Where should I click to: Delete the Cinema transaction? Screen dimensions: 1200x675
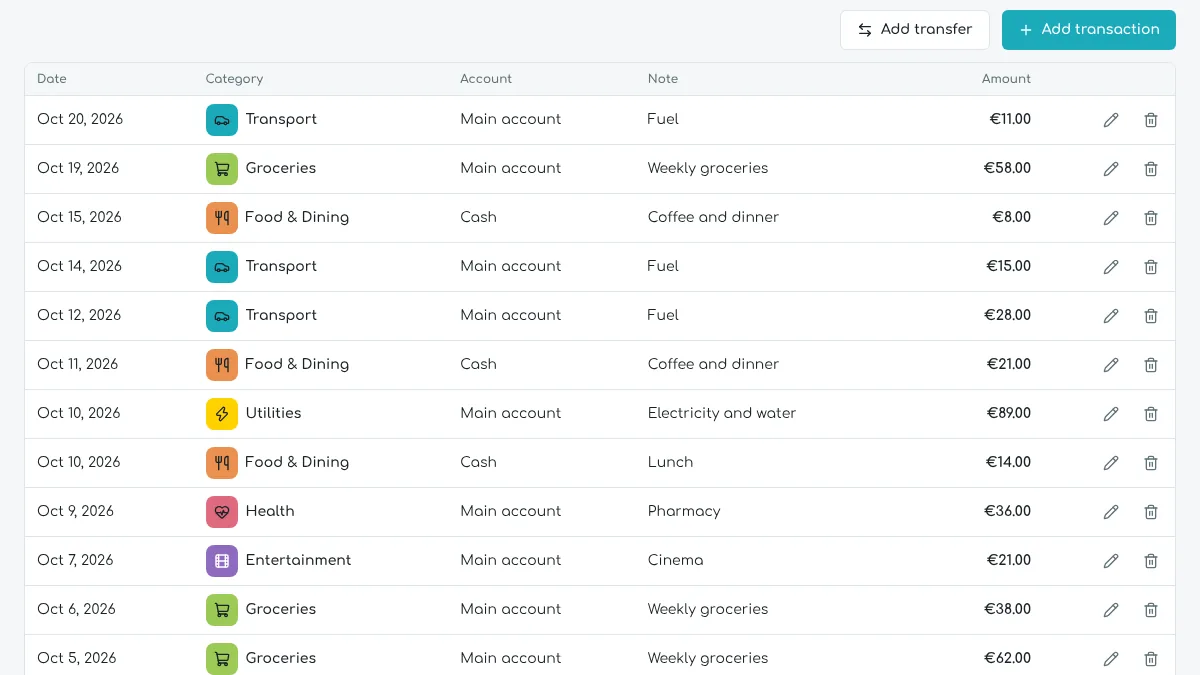tap(1151, 561)
